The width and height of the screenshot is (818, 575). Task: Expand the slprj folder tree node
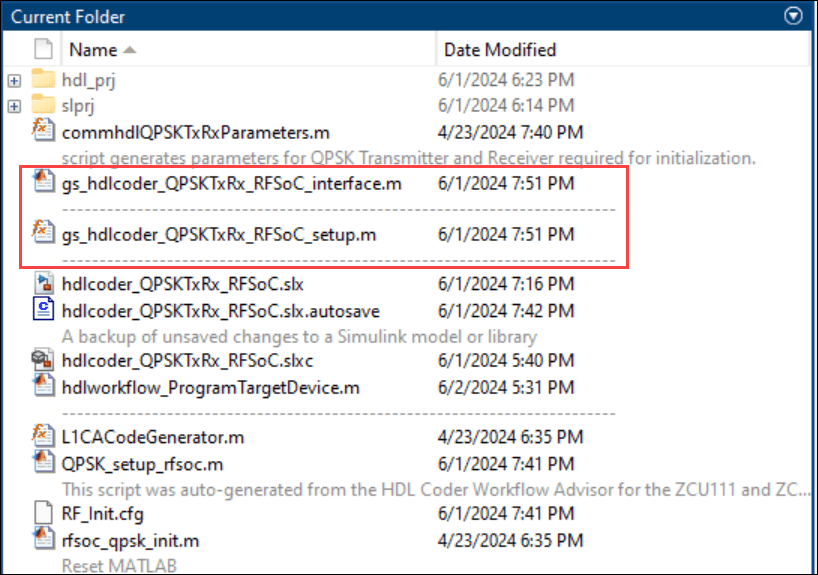click(x=14, y=106)
